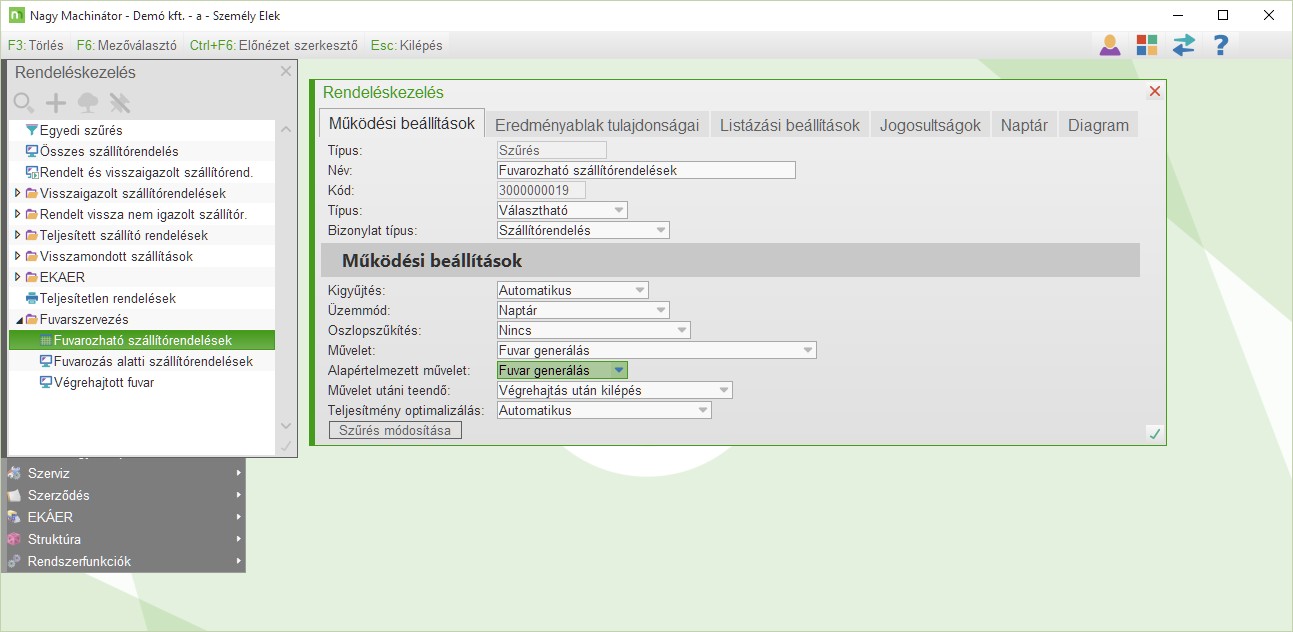Switch to Jogosultságok tab
The image size is (1293, 632).
pyautogui.click(x=930, y=125)
